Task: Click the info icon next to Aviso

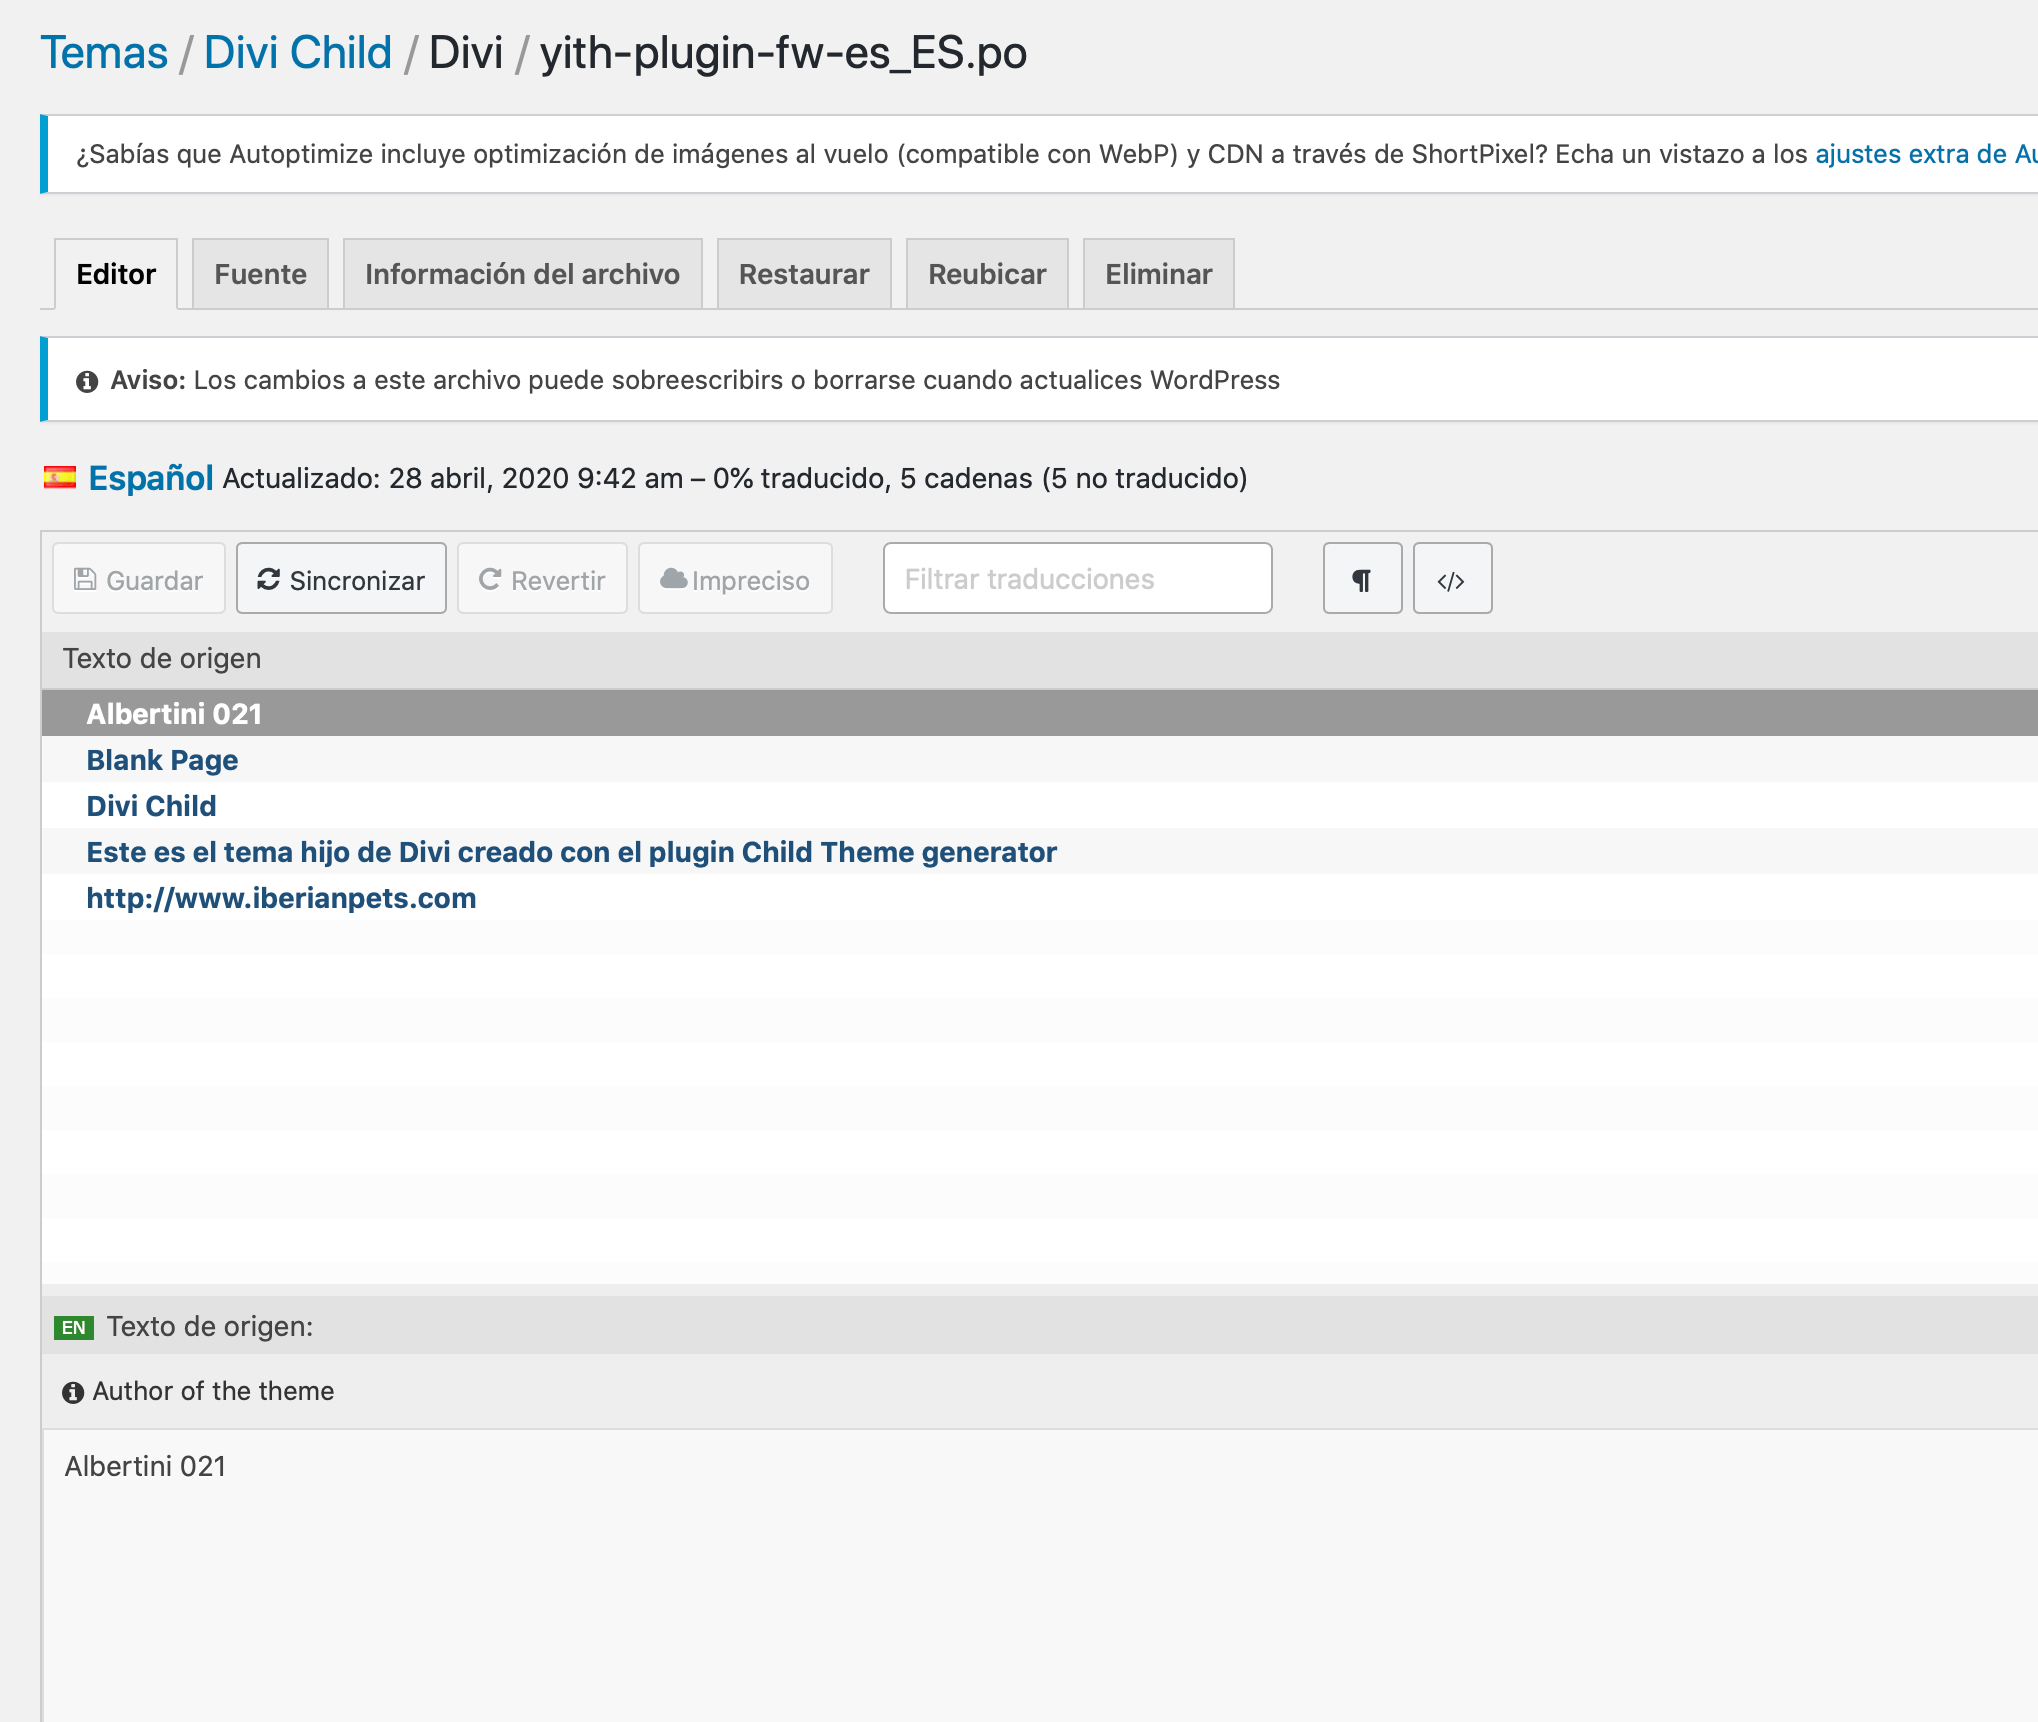Action: (x=87, y=381)
